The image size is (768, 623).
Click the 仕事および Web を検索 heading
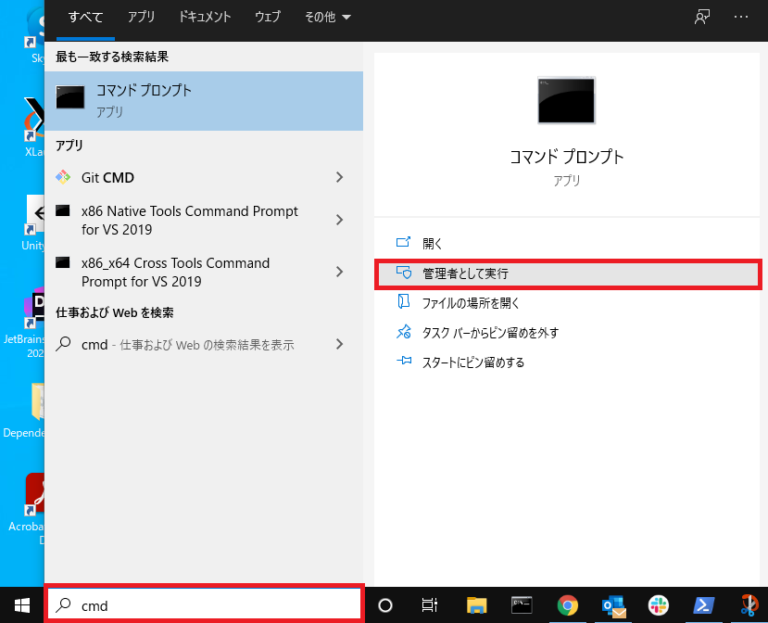[x=115, y=312]
